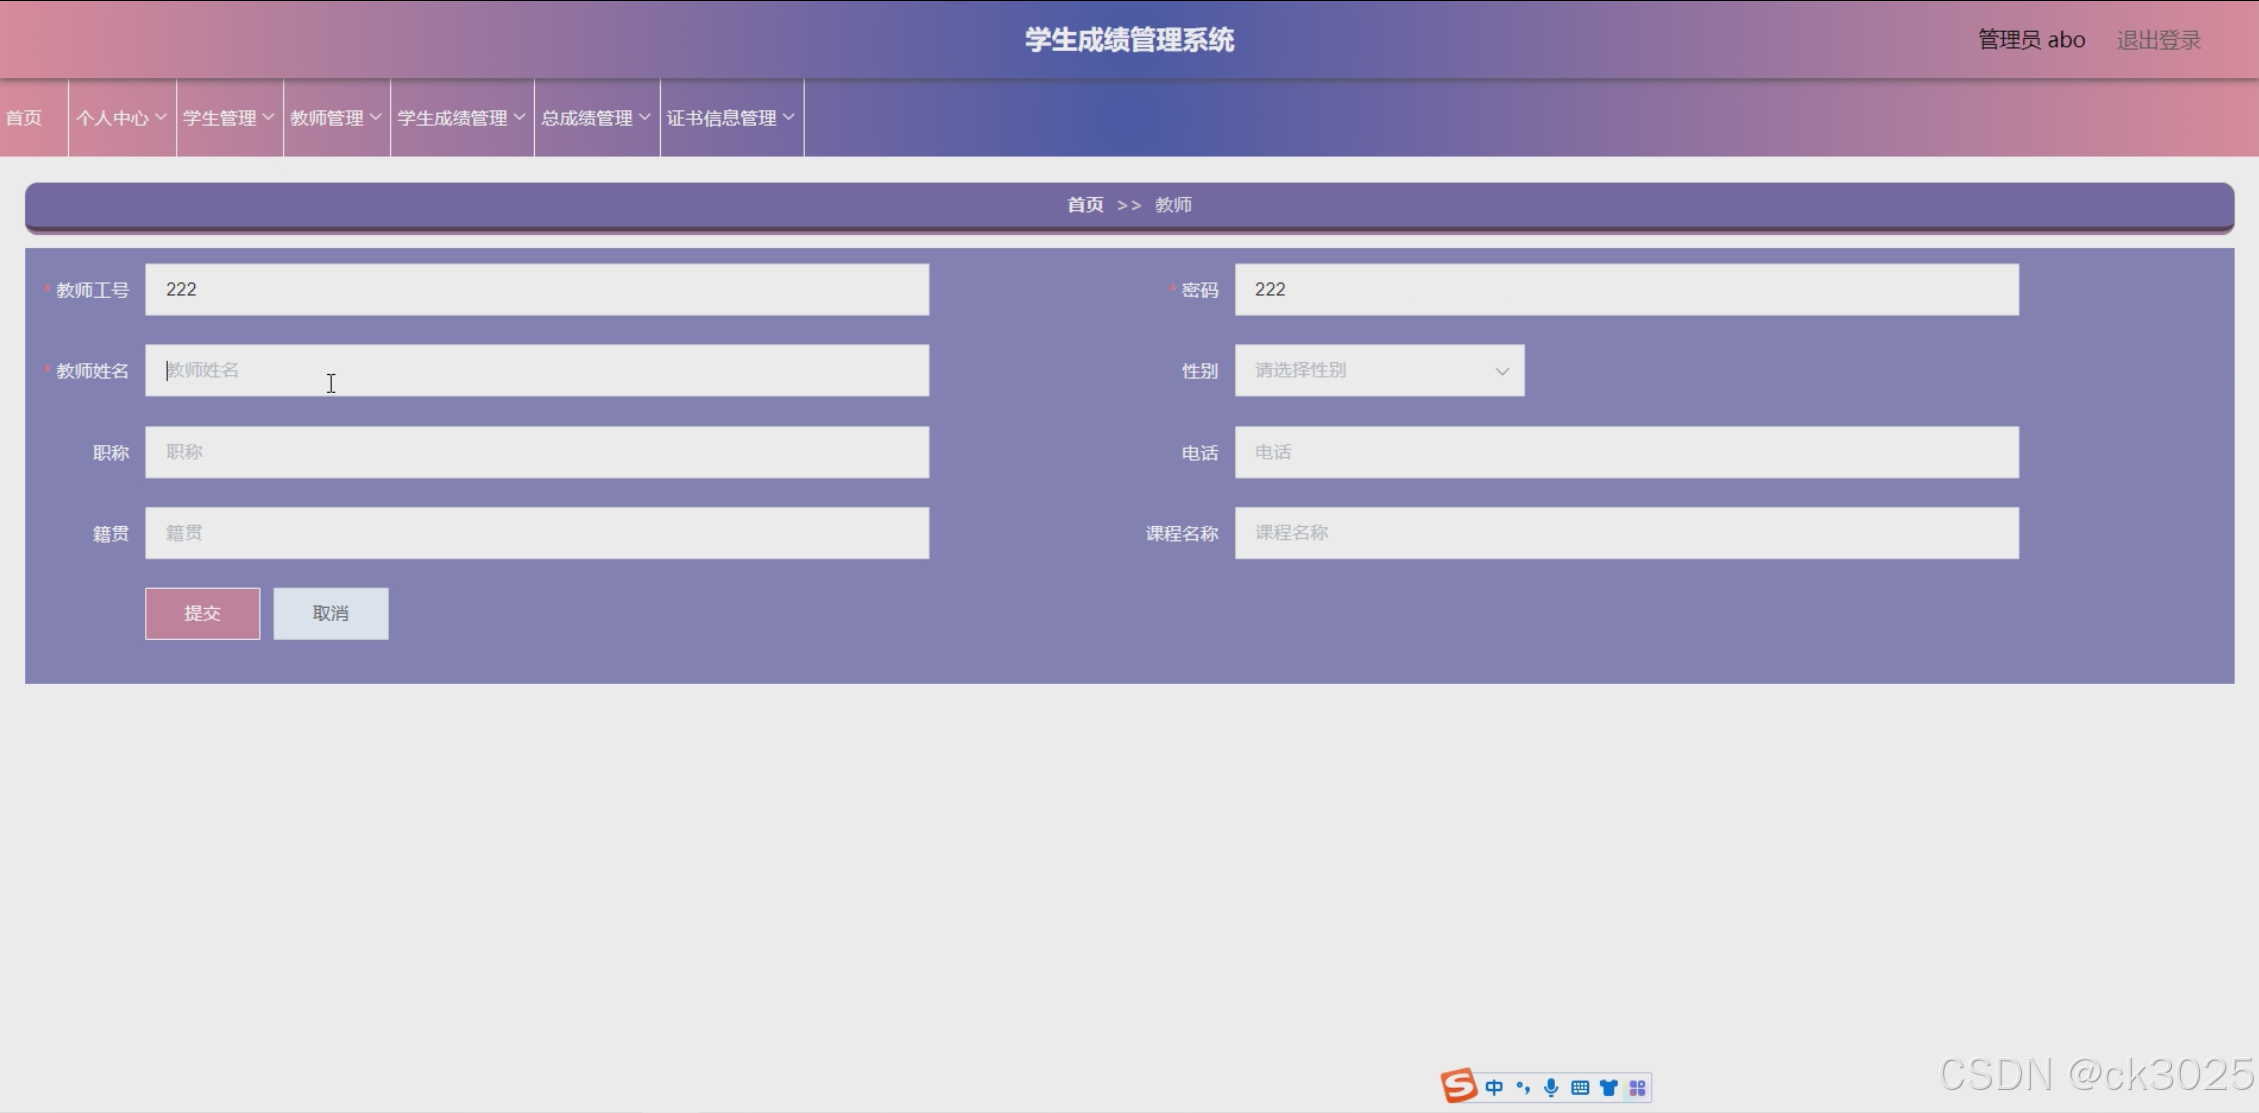Click the 退出登录 logout link
Image resolution: width=2259 pixels, height=1113 pixels.
(2158, 40)
